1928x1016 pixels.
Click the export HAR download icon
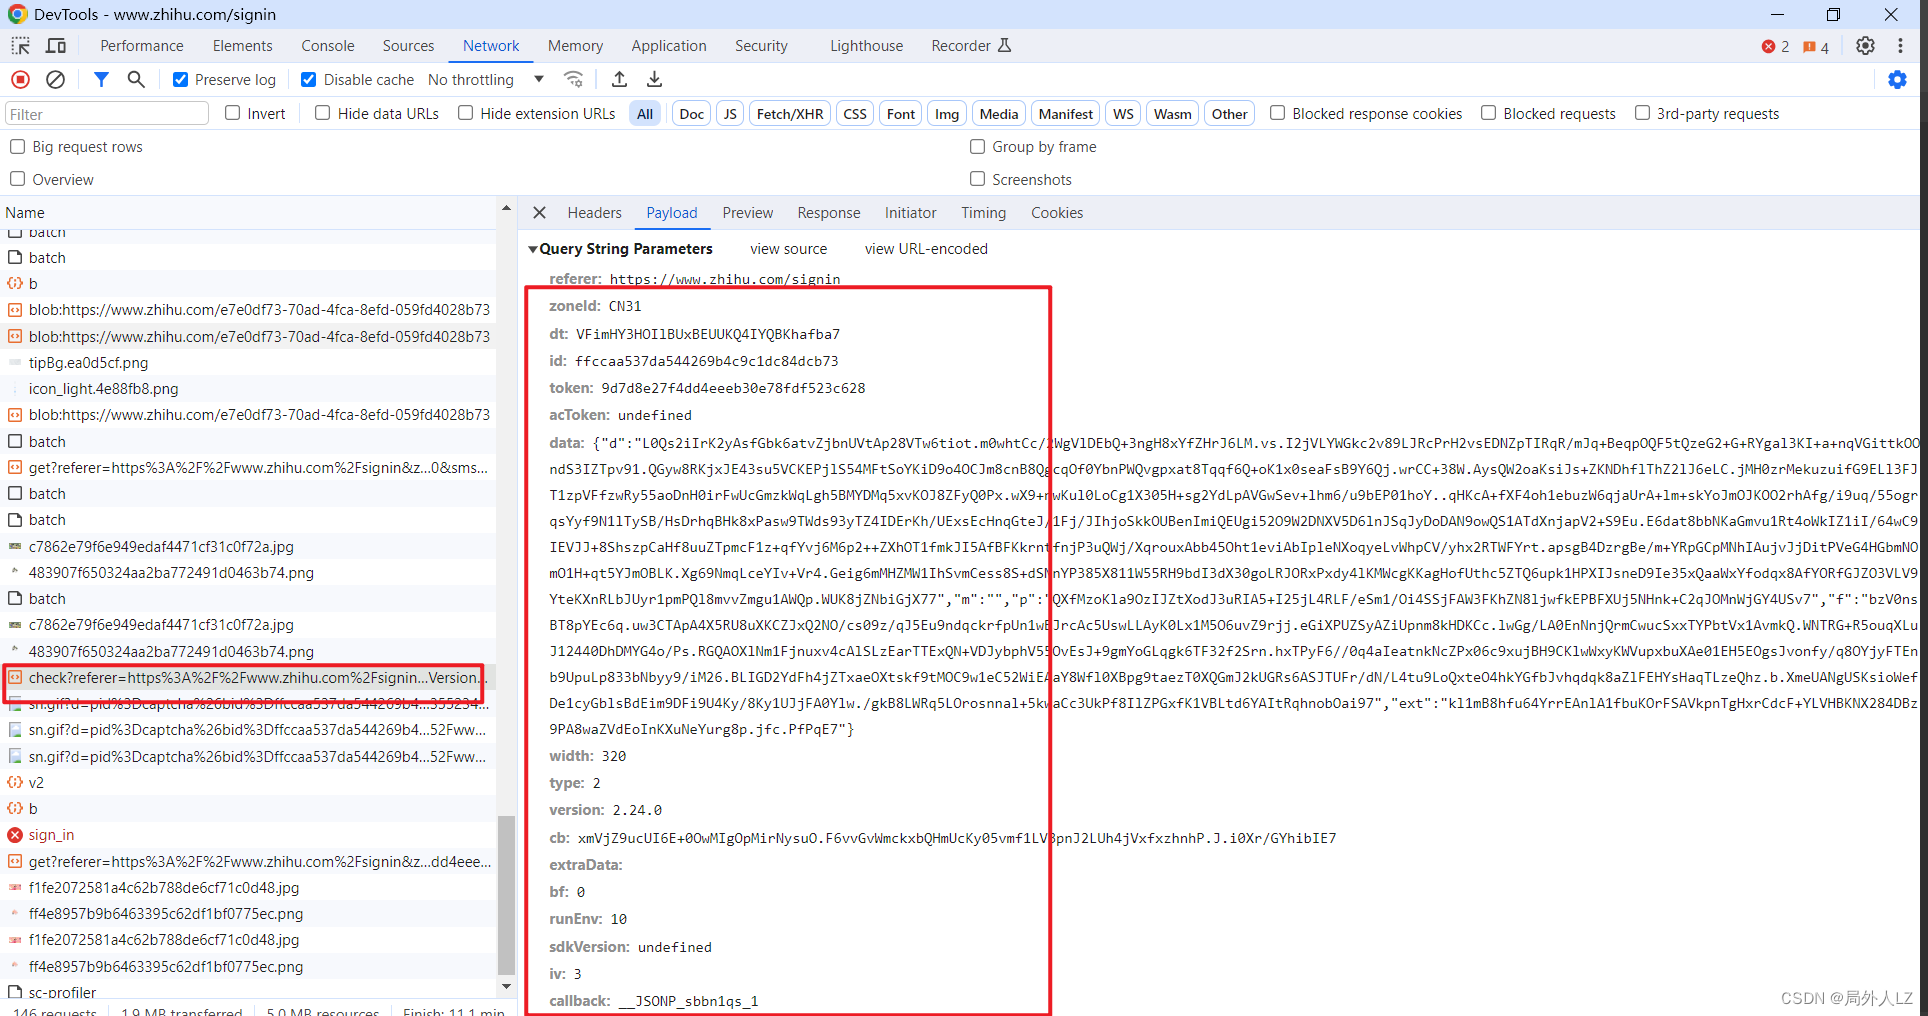(x=655, y=80)
